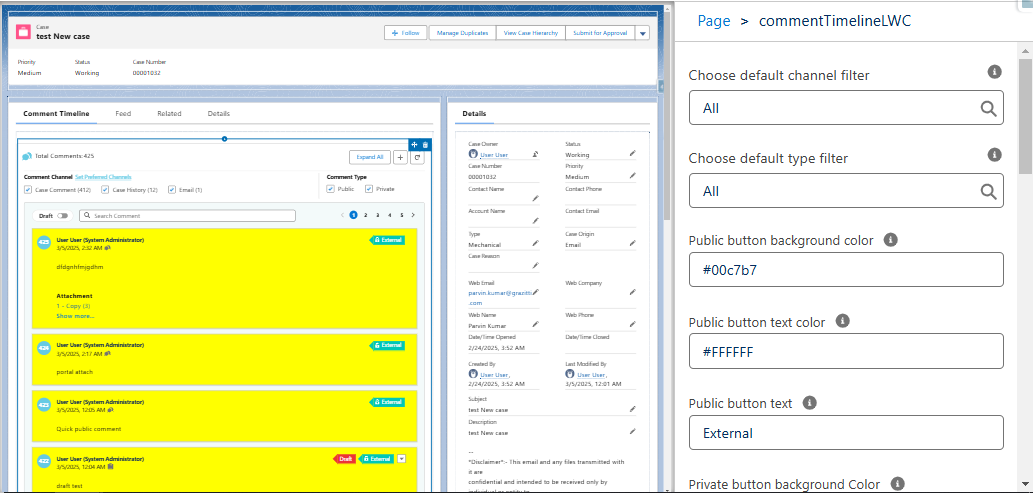Click the change Case Owner icon
The image size is (1033, 493).
coord(535,154)
